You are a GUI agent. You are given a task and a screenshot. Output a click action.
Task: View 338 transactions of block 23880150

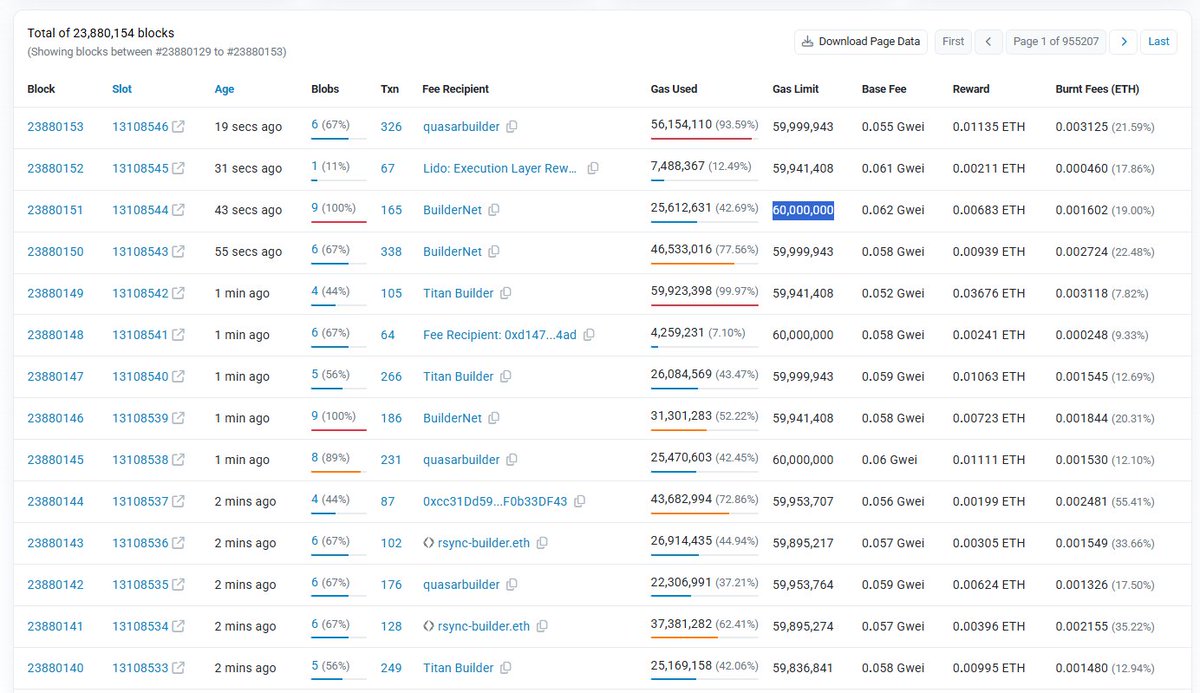click(x=391, y=252)
